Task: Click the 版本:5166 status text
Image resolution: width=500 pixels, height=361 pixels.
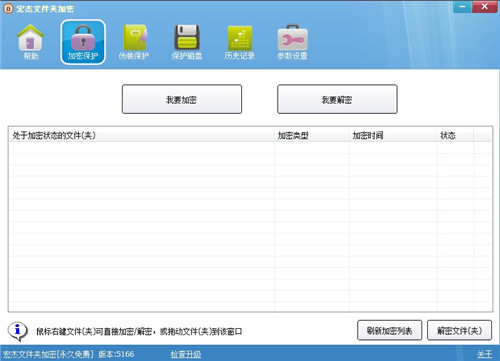Action: (116, 354)
